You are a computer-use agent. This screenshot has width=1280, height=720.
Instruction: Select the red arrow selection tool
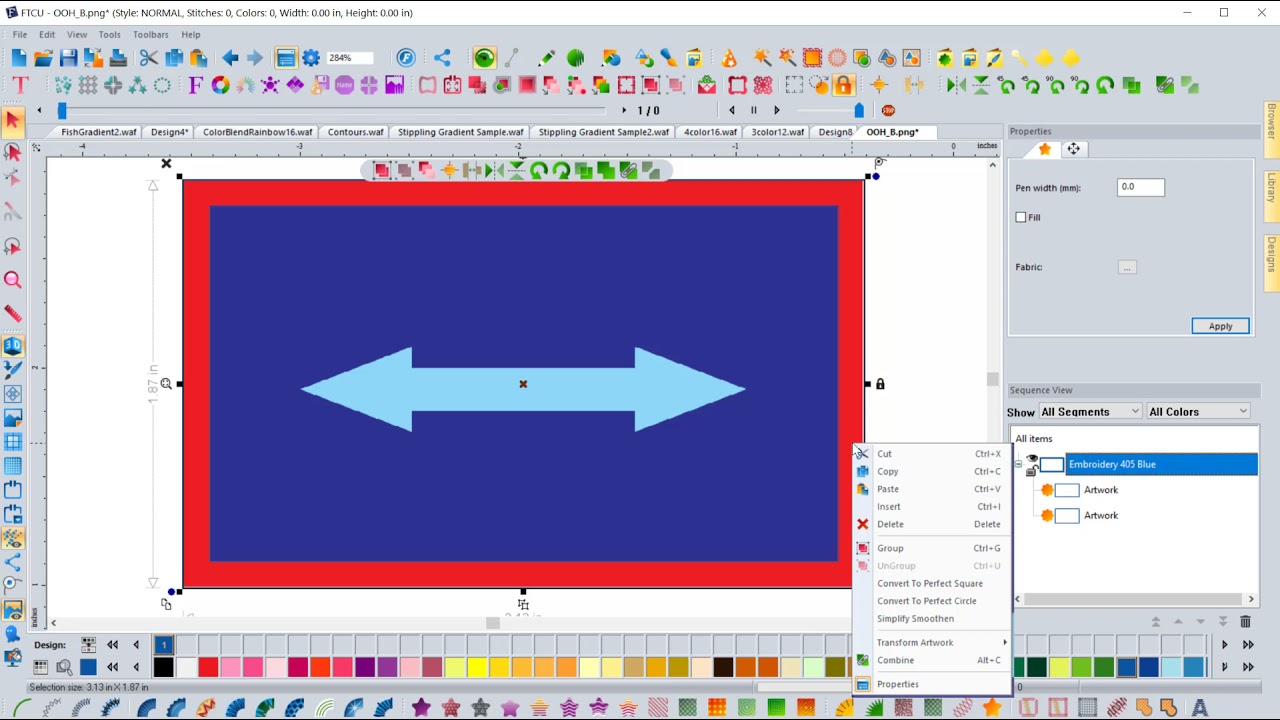click(13, 121)
